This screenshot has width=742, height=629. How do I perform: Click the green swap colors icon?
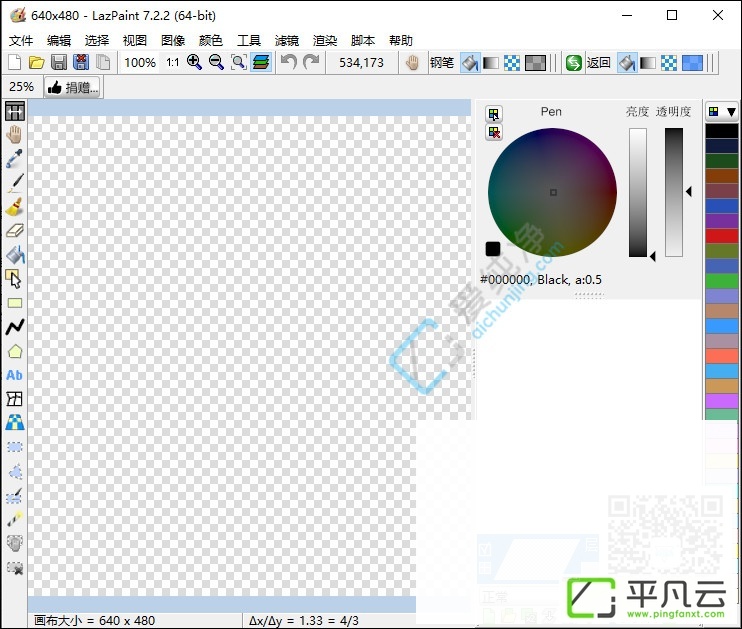click(x=574, y=62)
